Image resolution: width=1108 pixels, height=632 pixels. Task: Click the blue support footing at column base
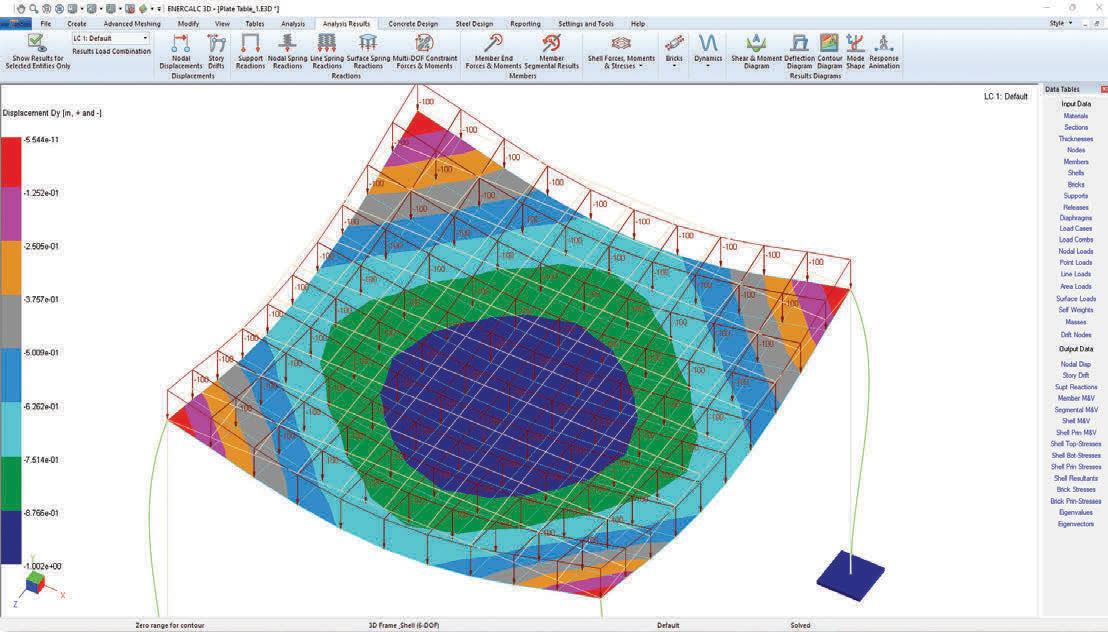click(x=851, y=575)
